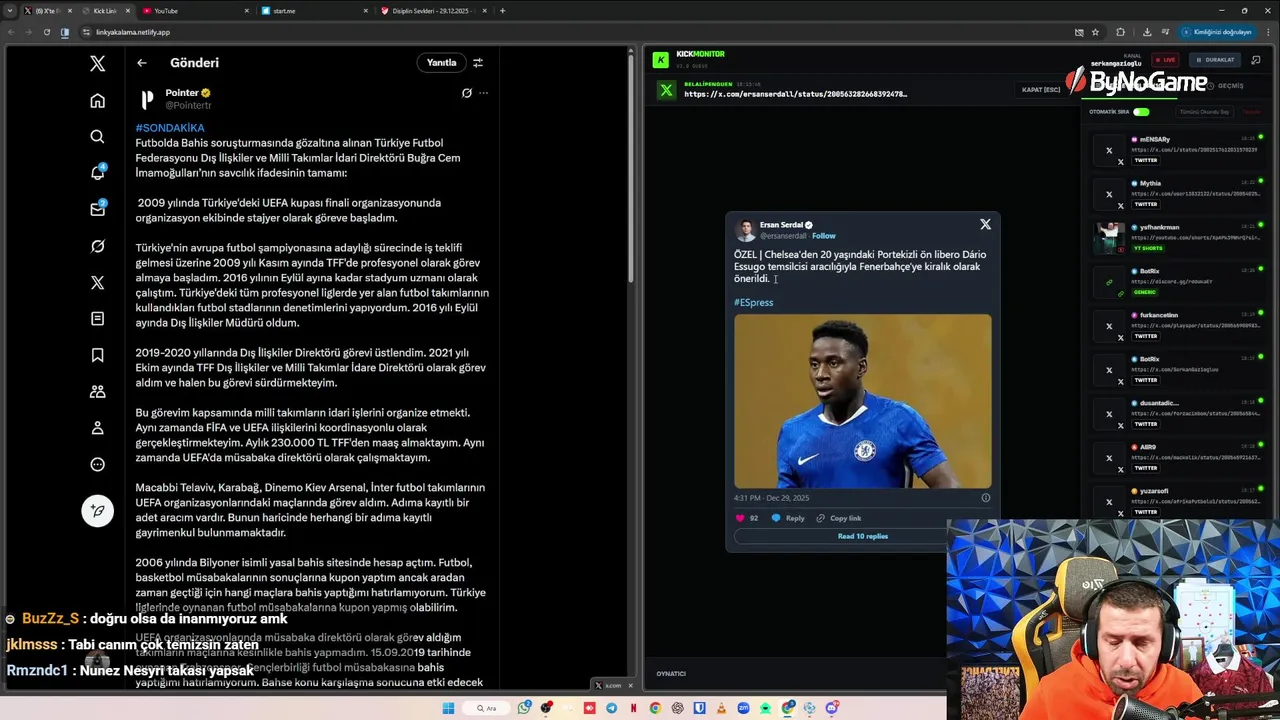Screen dimensions: 1280x720
Task: Open Windows Start menu
Action: 448,708
